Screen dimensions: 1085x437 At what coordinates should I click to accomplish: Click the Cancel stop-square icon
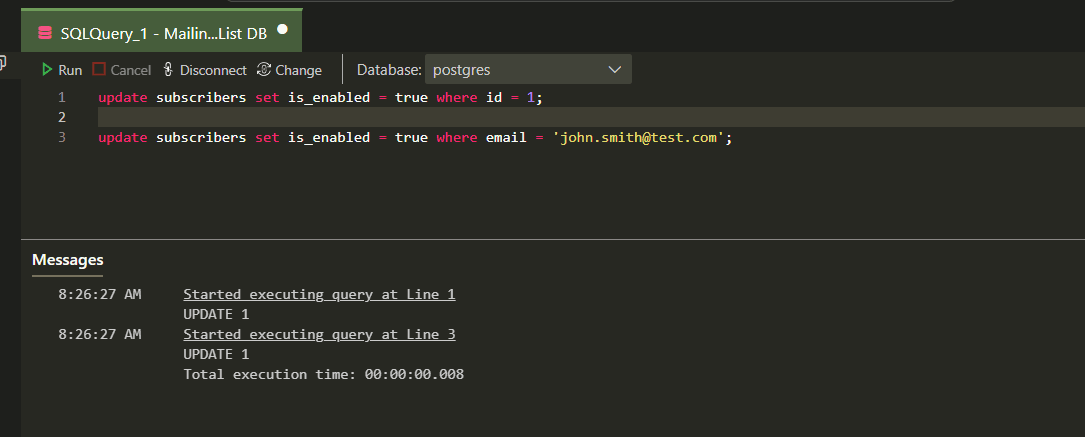[x=99, y=70]
